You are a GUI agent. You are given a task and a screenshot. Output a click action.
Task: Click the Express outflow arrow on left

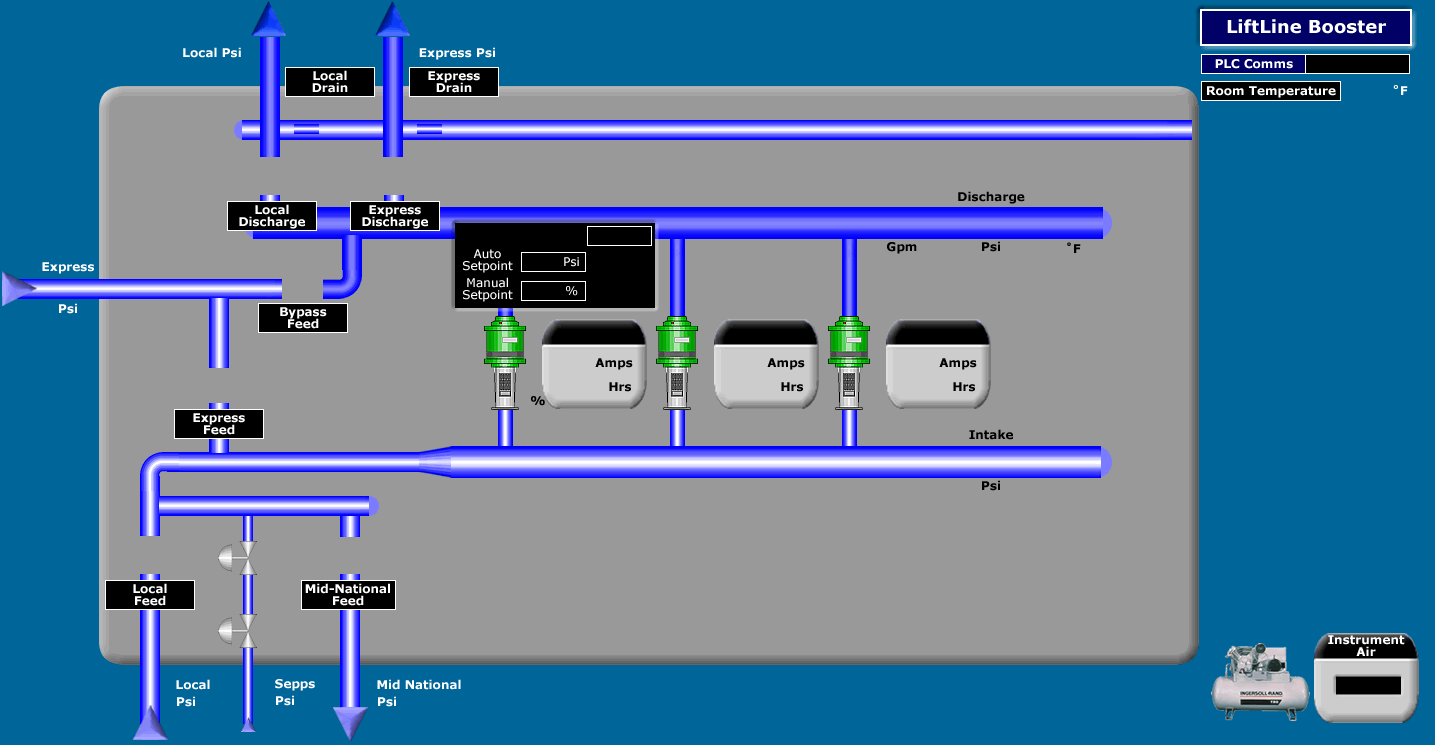[18, 289]
